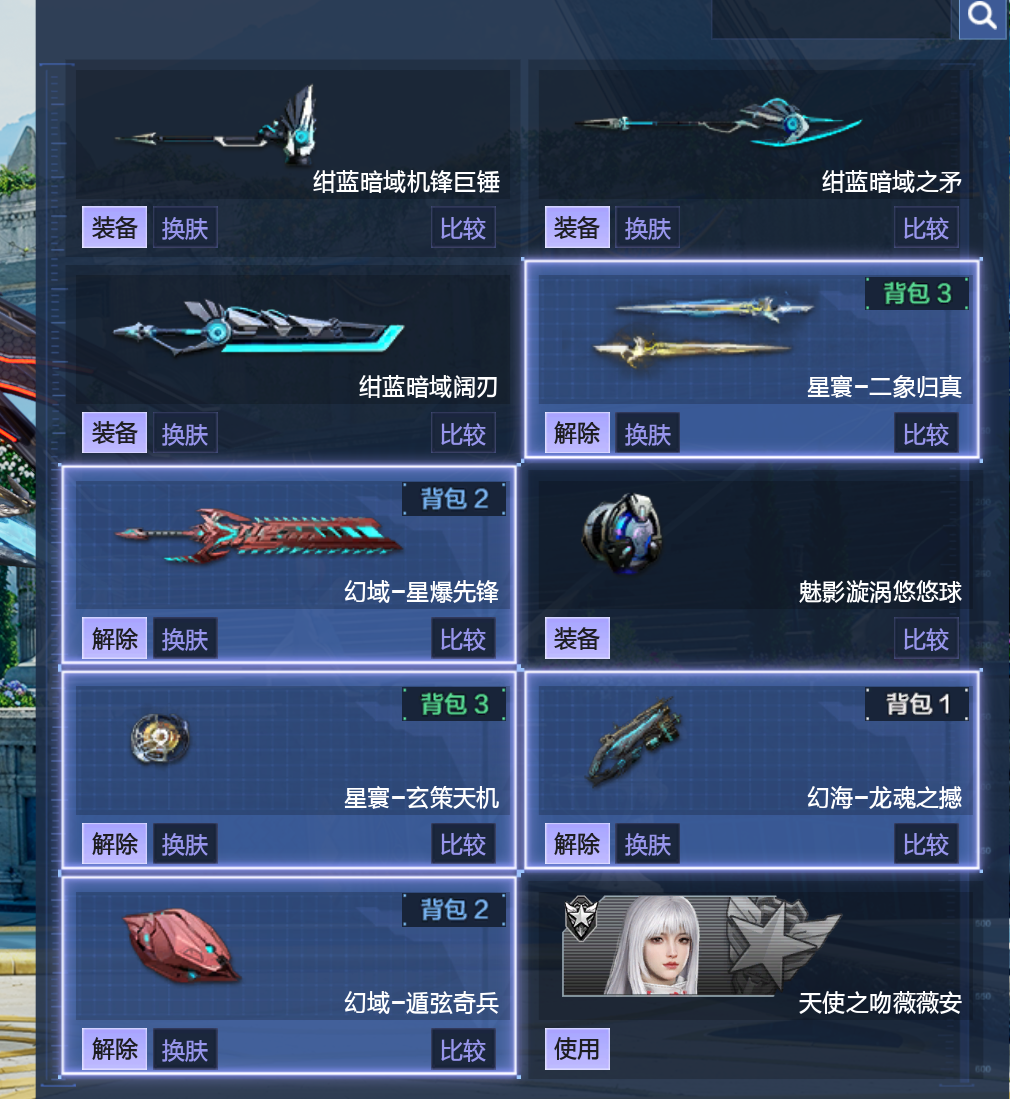The width and height of the screenshot is (1010, 1099).
Task: Select the 星寰-二象归真 dual swords image
Action: point(703,331)
